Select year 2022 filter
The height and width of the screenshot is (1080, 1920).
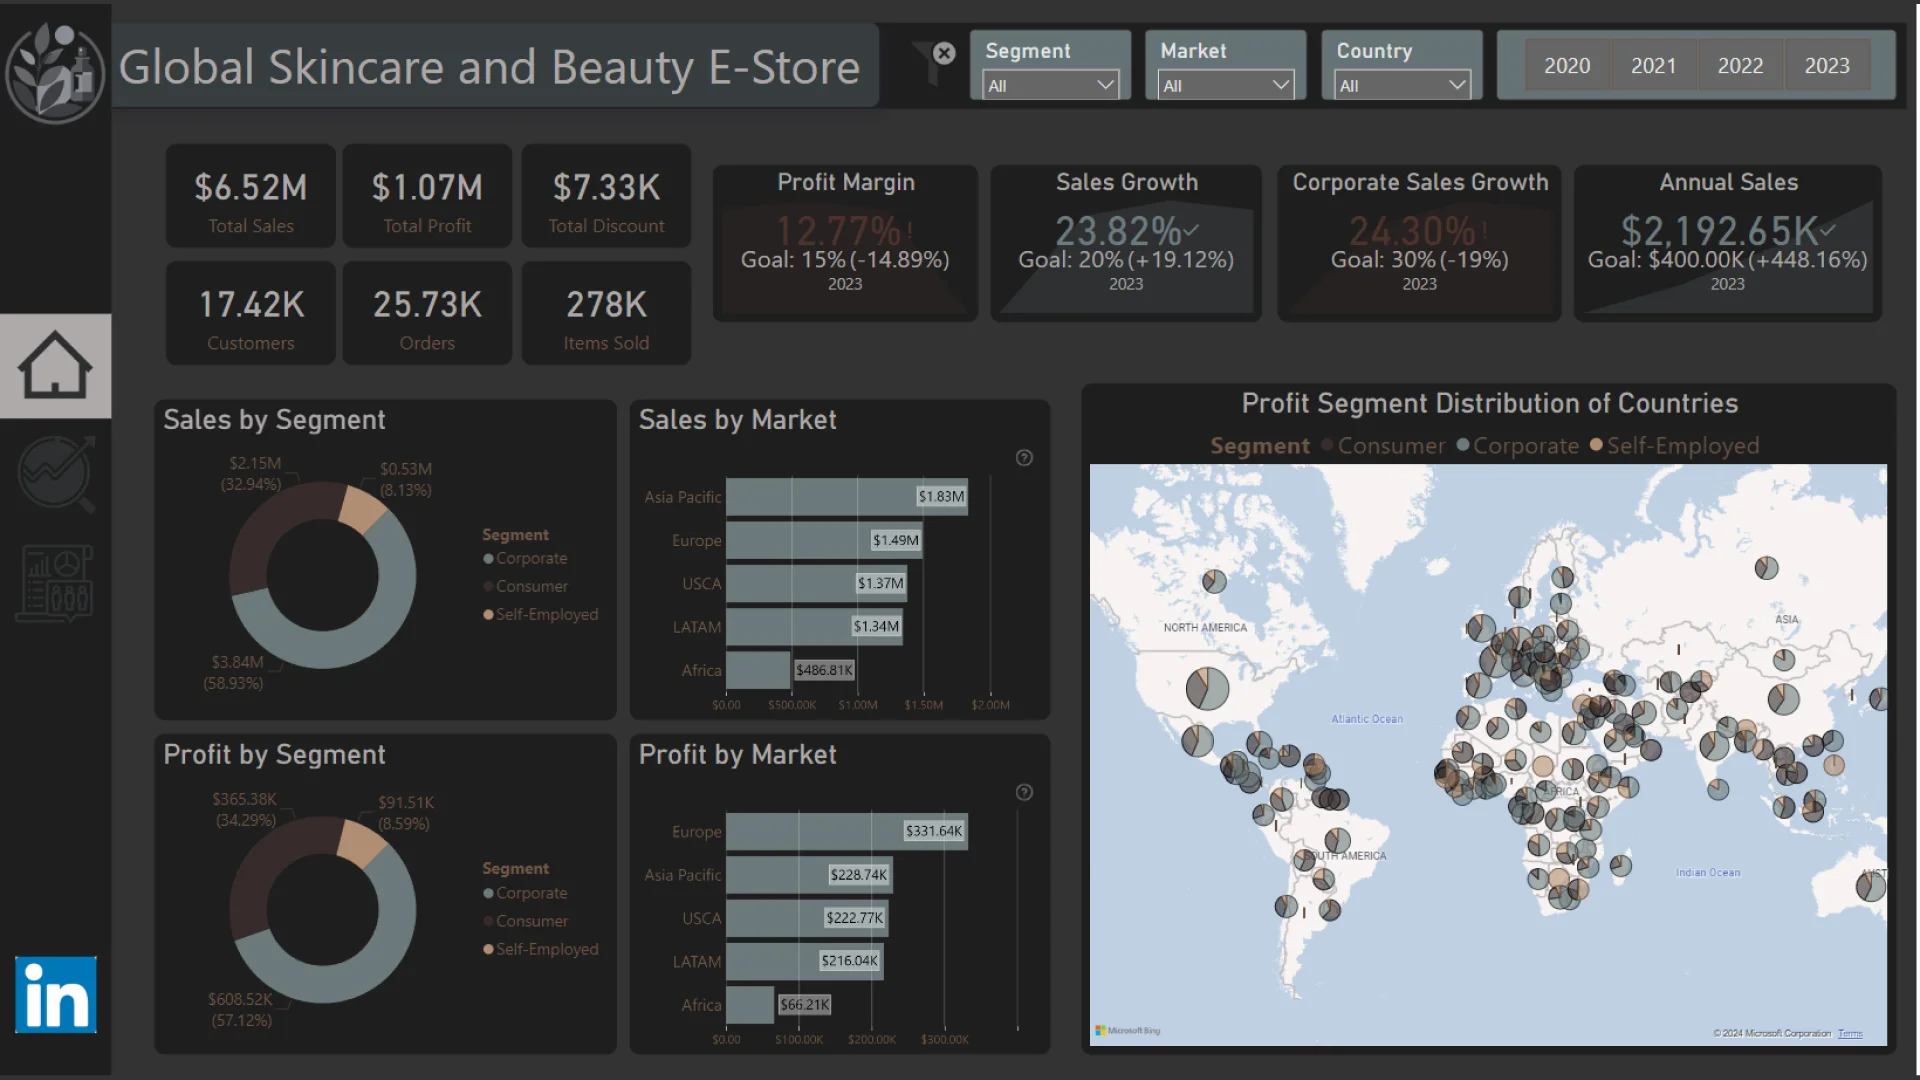[x=1740, y=66]
